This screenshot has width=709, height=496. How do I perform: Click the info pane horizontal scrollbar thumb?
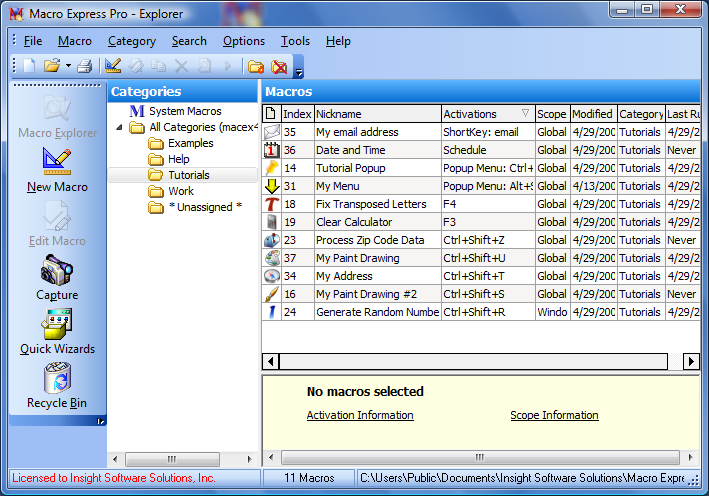coord(480,457)
